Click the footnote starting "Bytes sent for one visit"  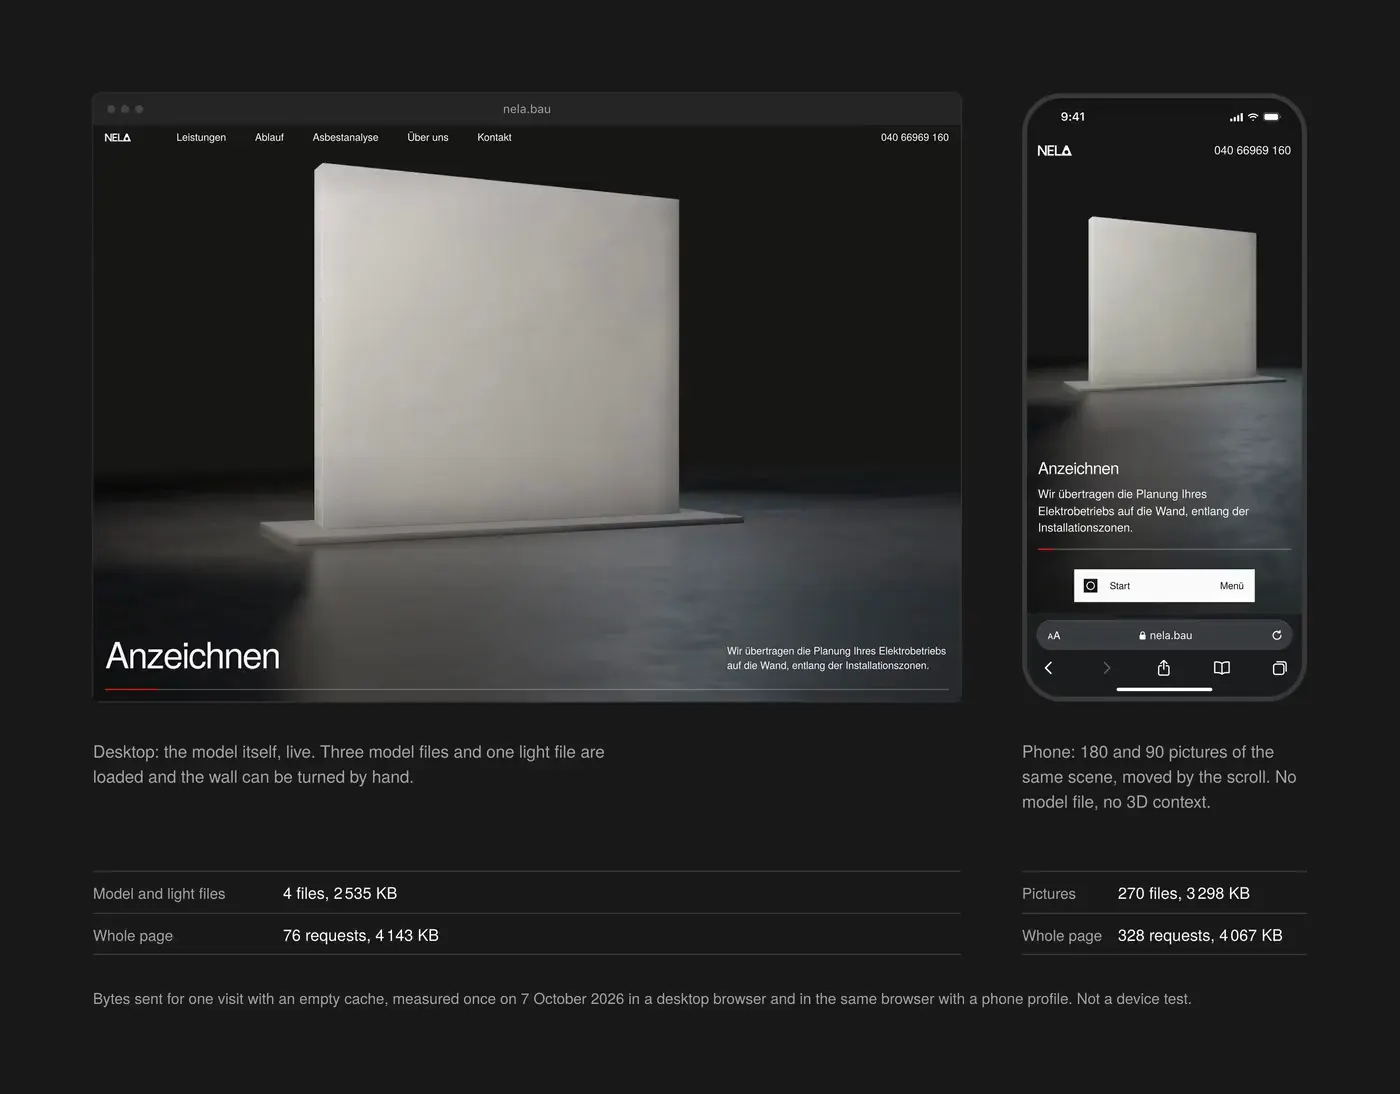pyautogui.click(x=642, y=999)
